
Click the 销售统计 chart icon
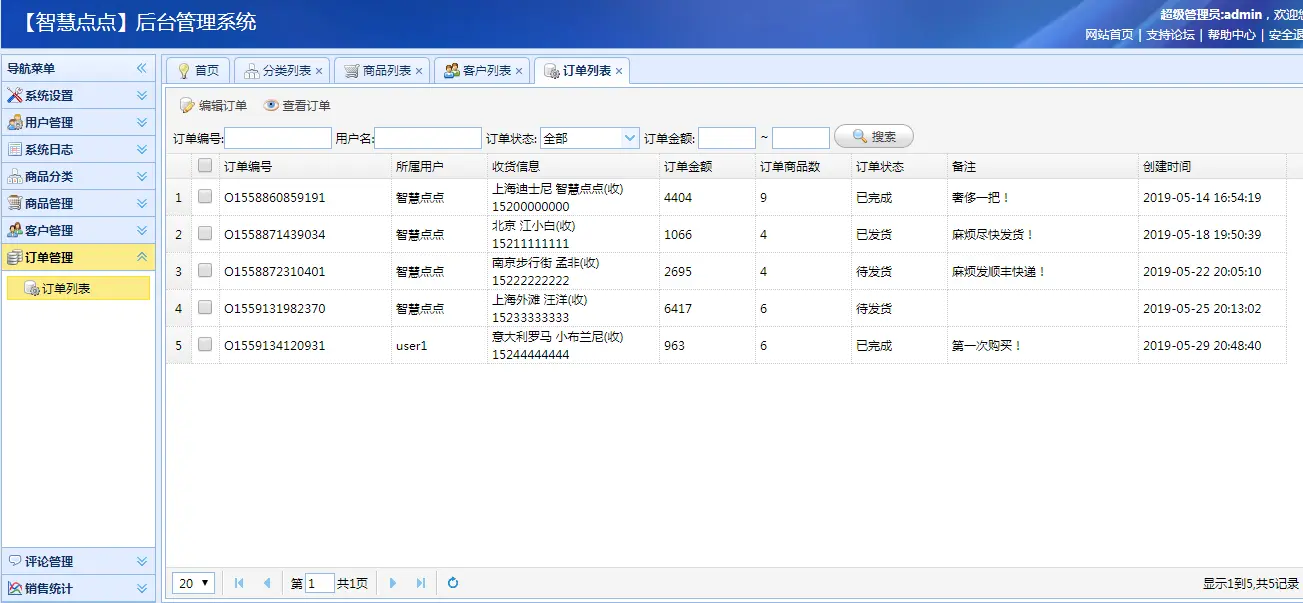15,588
